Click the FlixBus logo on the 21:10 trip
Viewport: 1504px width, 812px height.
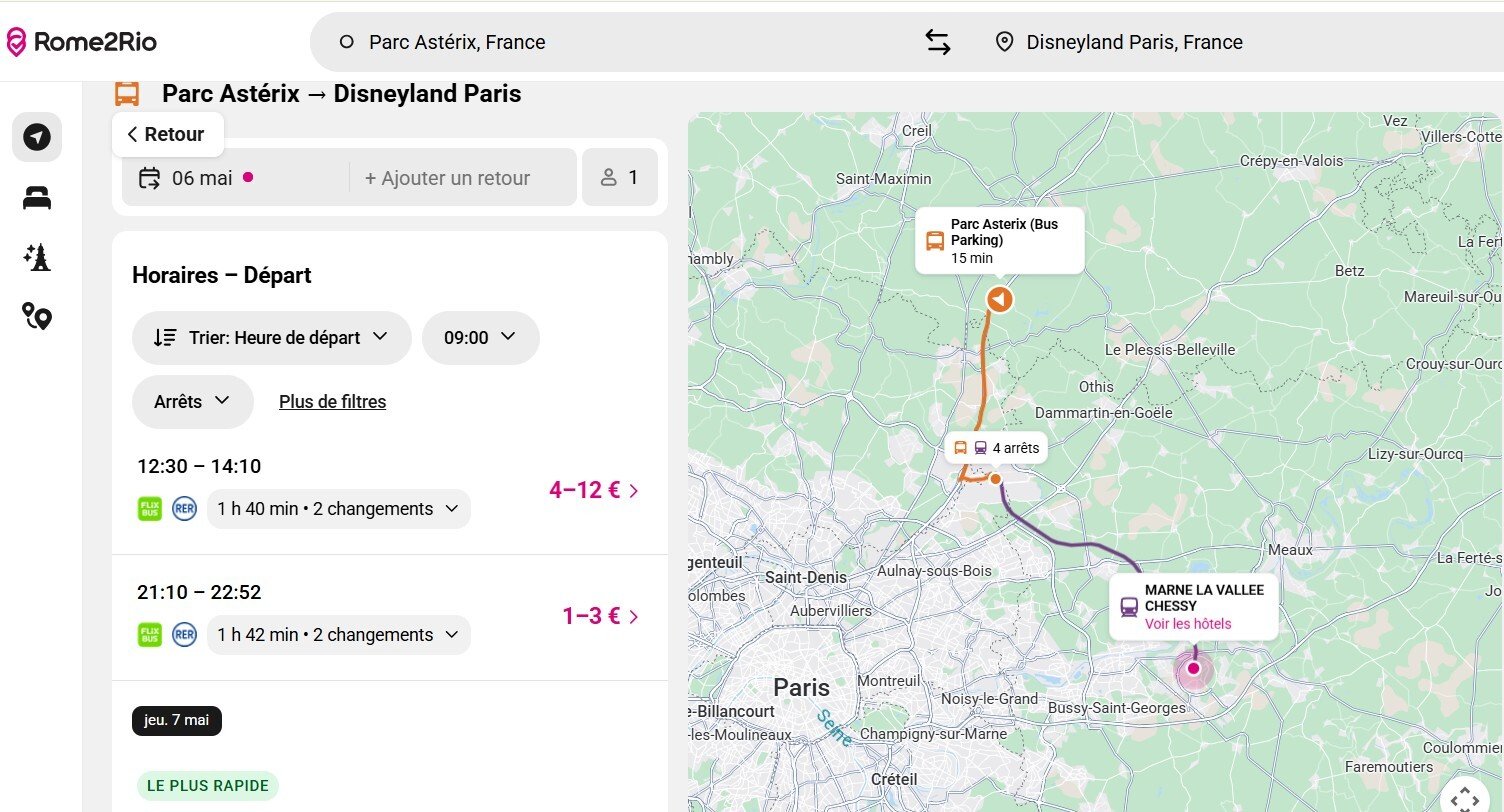[x=149, y=635]
